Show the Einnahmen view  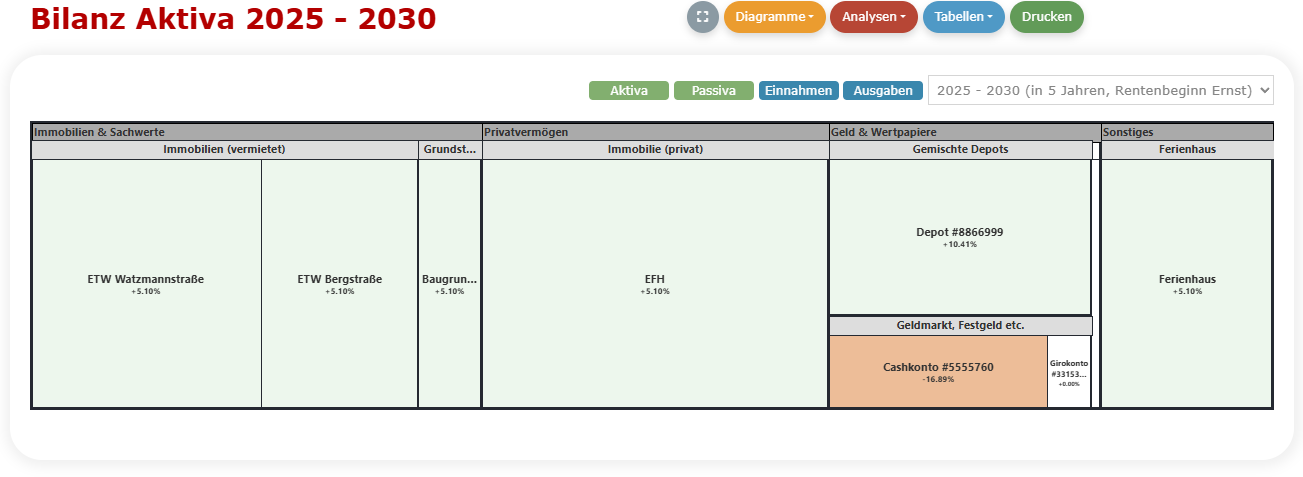coord(798,91)
